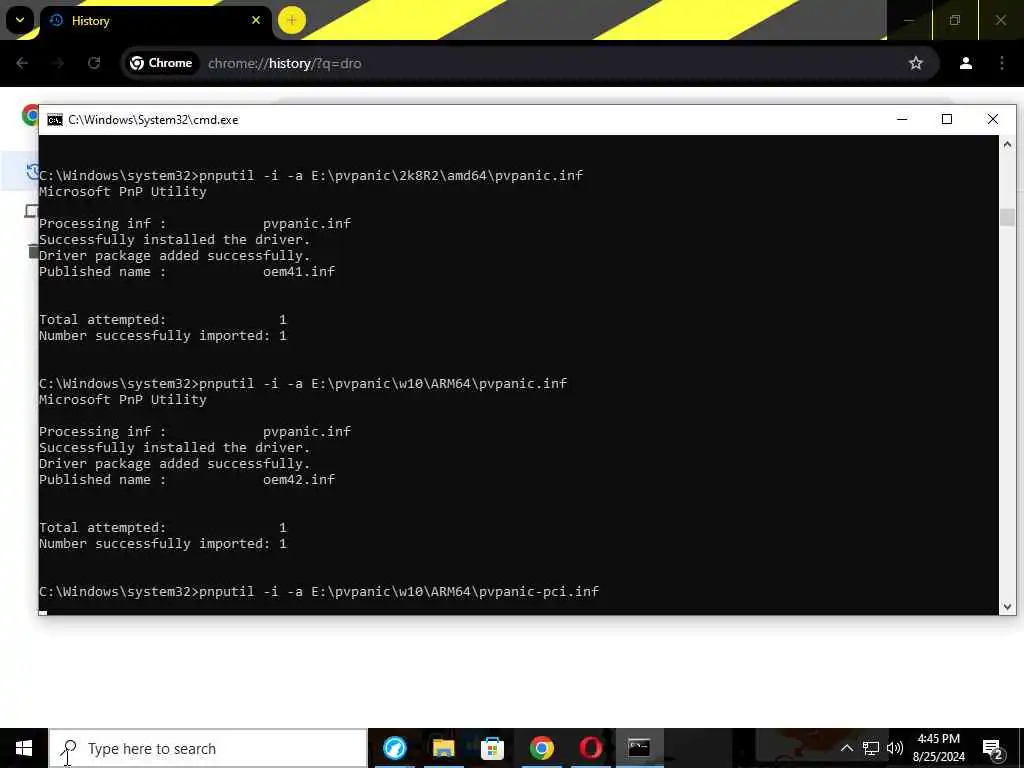
Task: Open the notification center icon
Action: [x=993, y=749]
